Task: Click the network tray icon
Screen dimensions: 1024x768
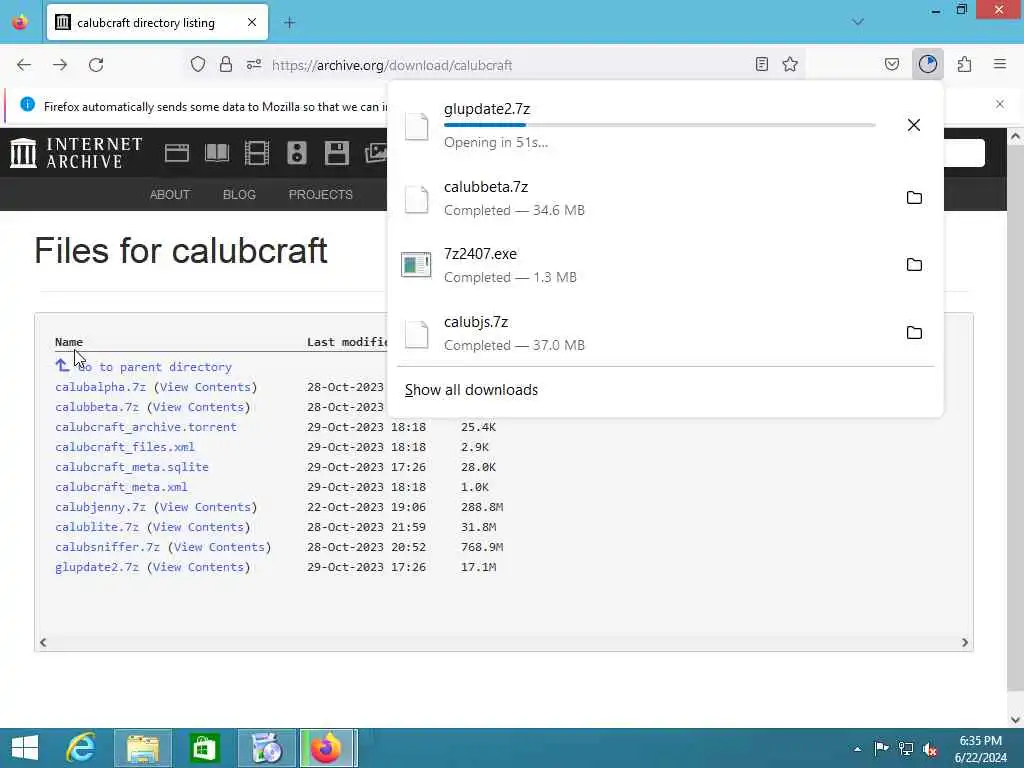Action: click(906, 749)
